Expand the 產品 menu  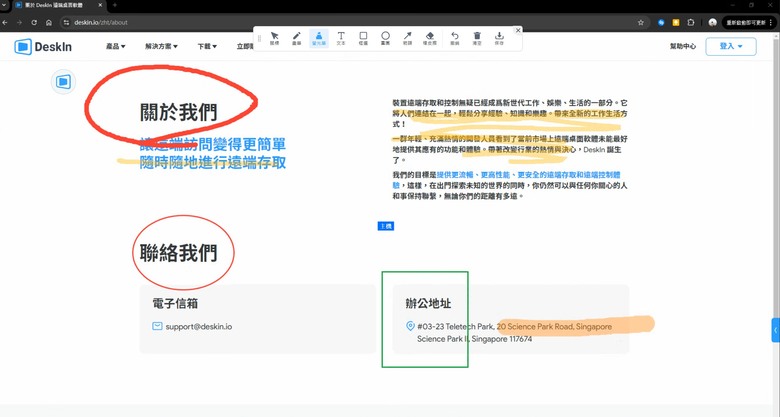point(115,46)
